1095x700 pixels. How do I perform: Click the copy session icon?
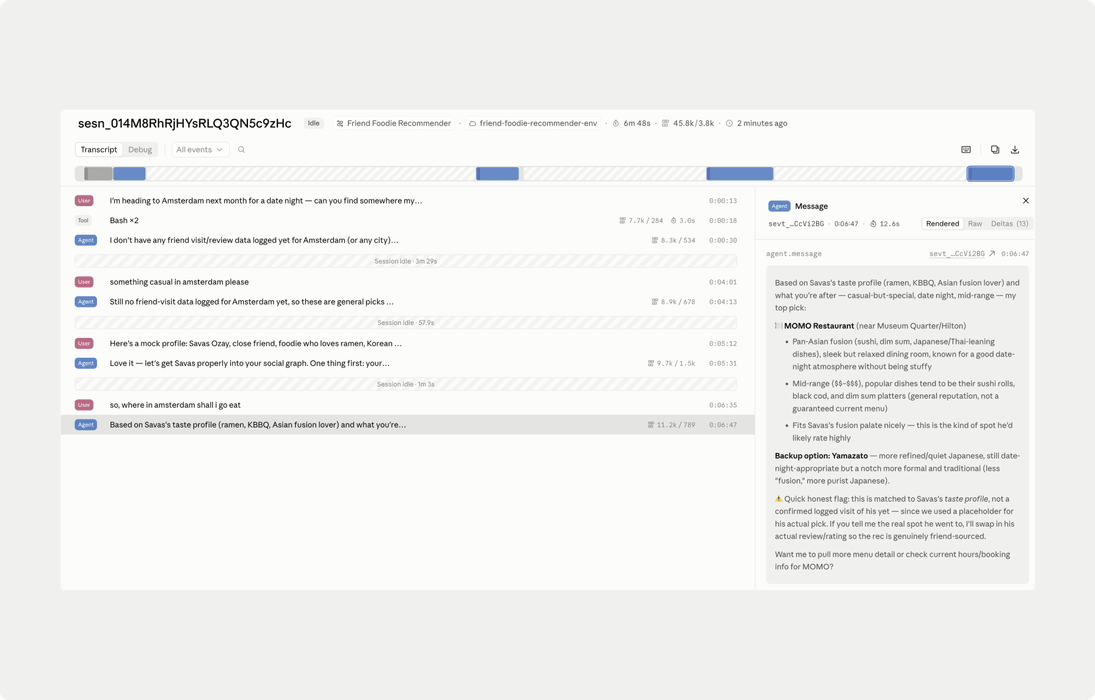point(995,150)
